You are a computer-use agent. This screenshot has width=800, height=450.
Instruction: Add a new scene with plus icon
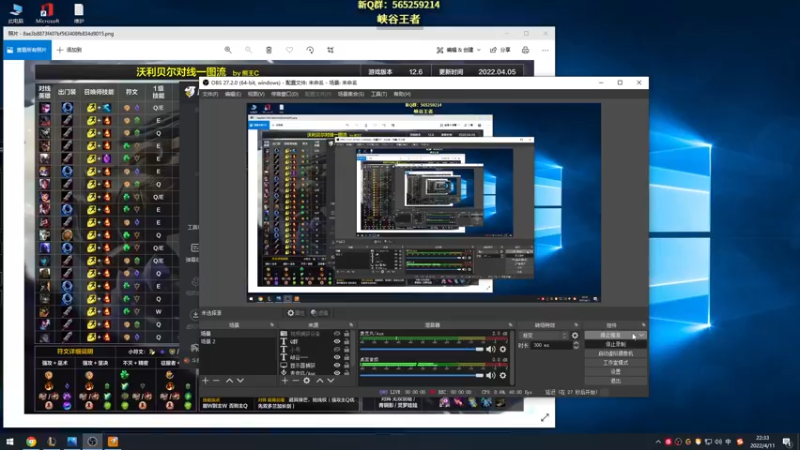[205, 381]
